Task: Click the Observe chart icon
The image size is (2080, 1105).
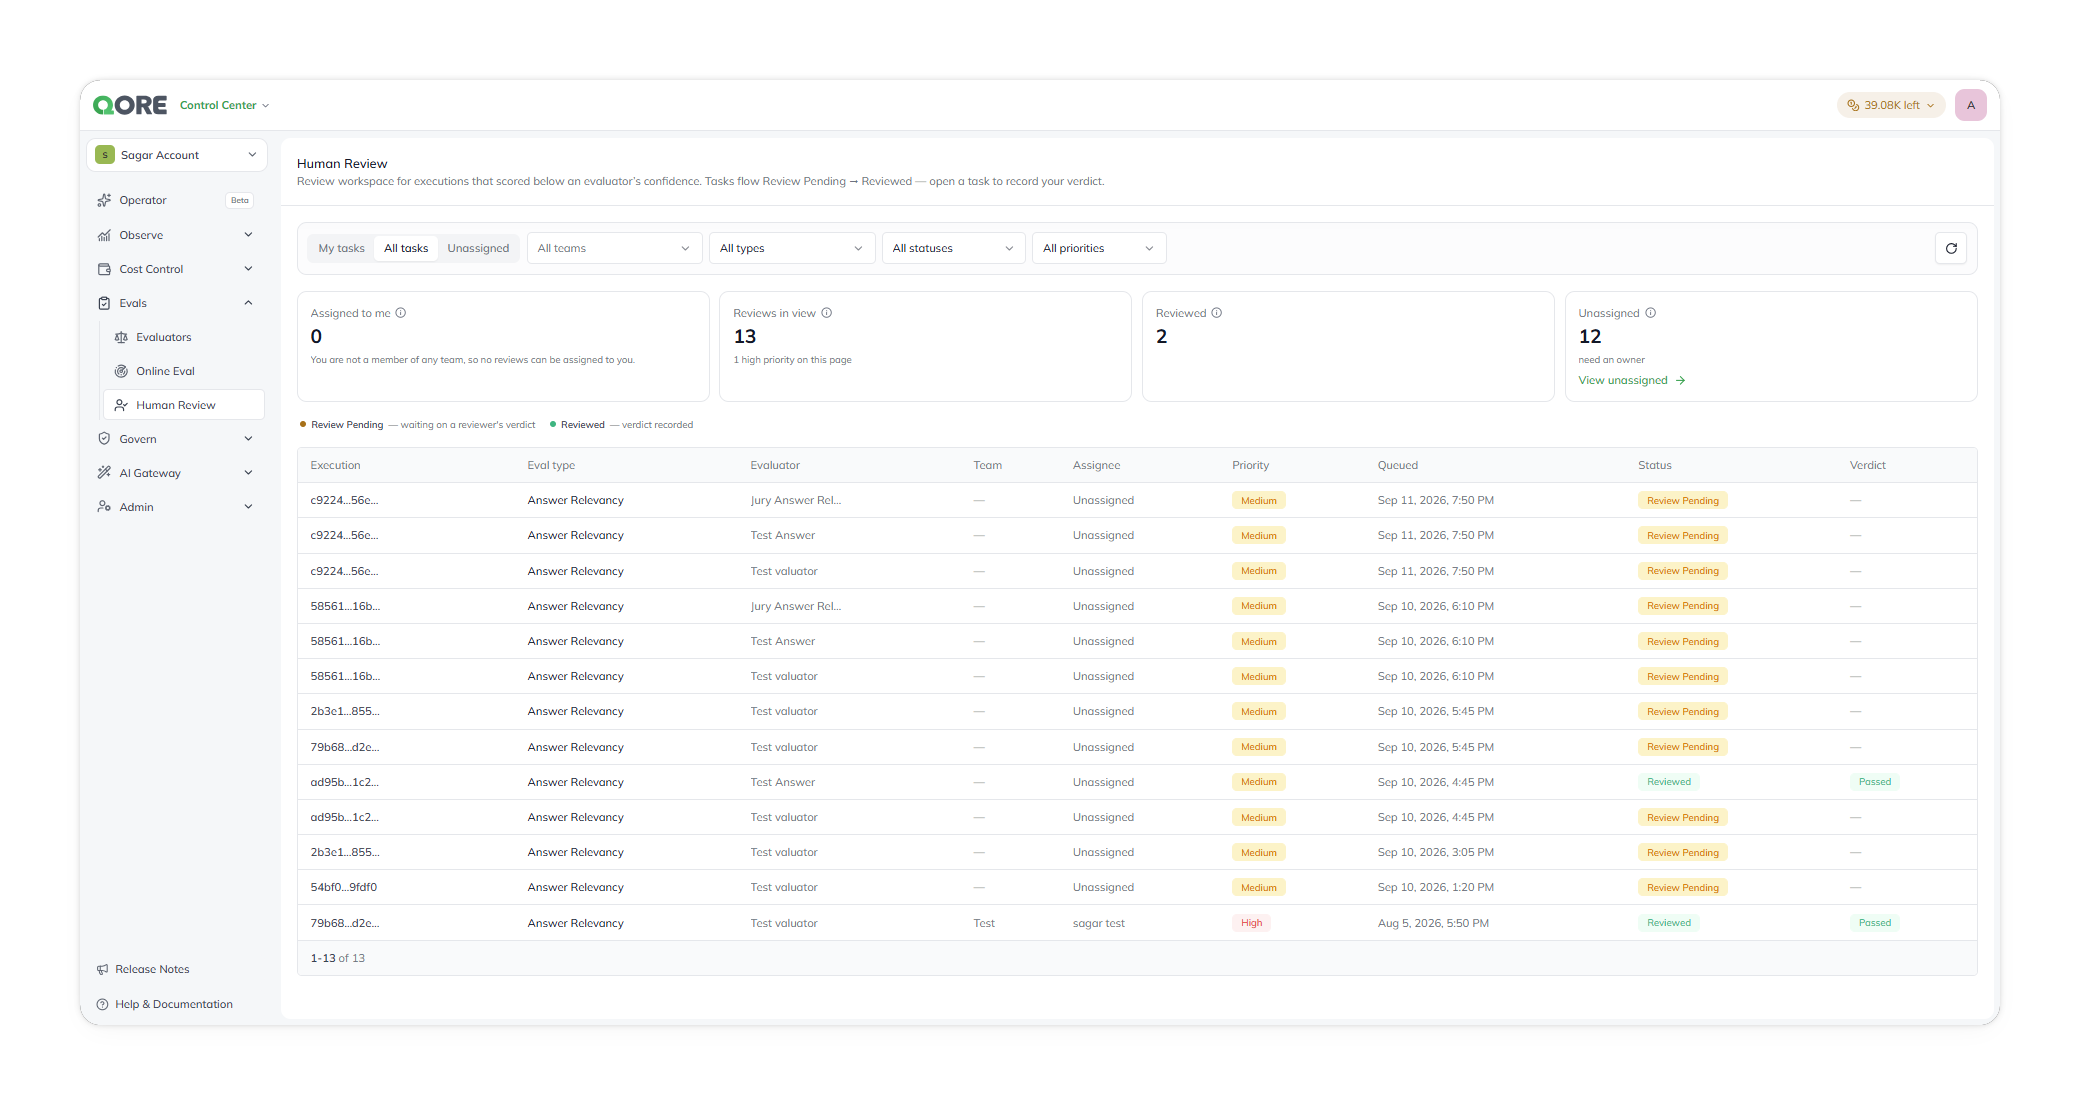Action: pyautogui.click(x=104, y=235)
